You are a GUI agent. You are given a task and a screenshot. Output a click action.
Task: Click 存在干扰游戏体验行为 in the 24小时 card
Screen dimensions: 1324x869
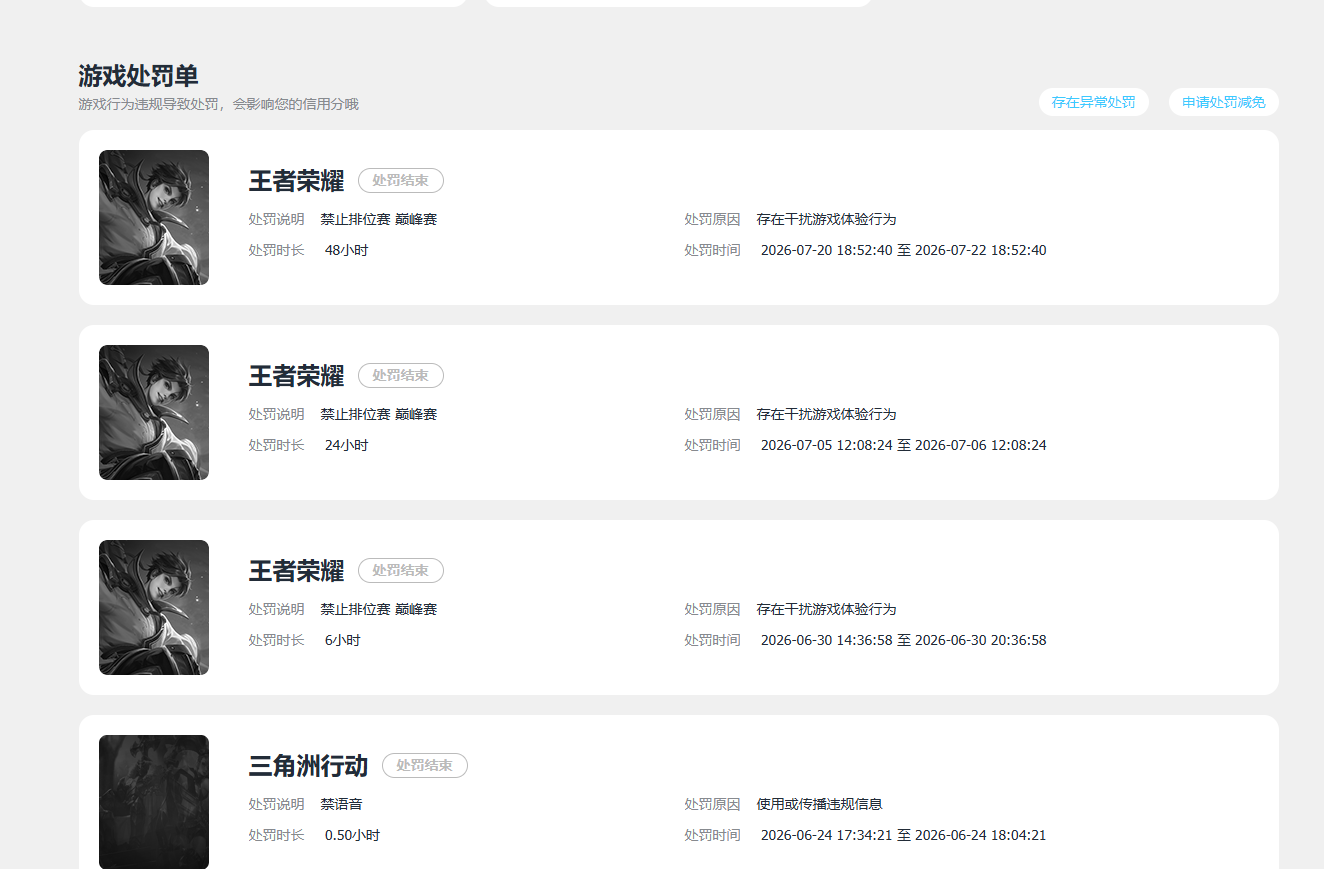pos(827,414)
